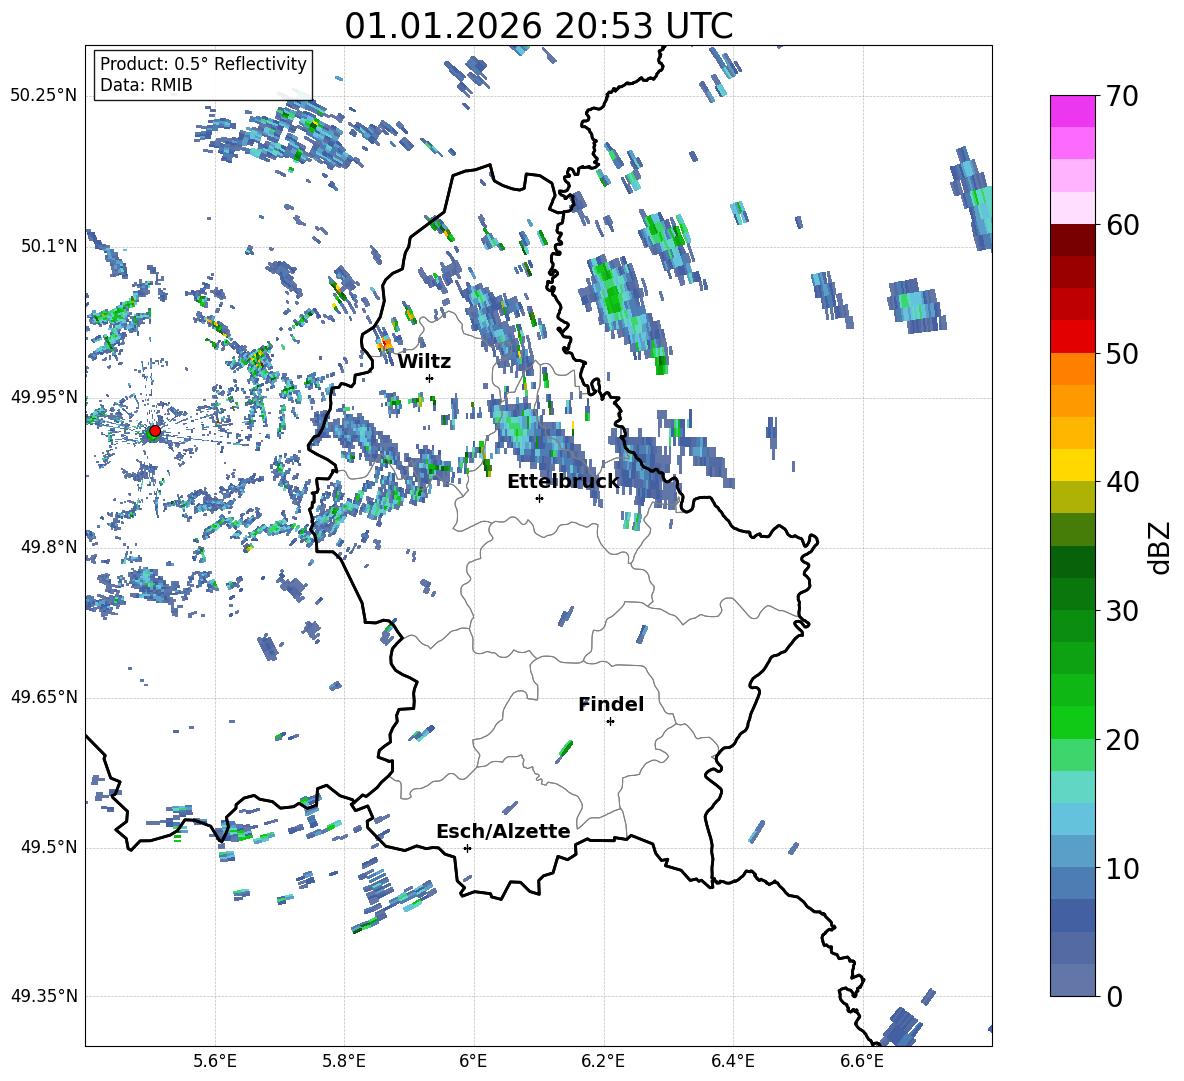Click the Ettelbruck station cross marker
This screenshot has height=1081, width=1184.
tap(539, 498)
